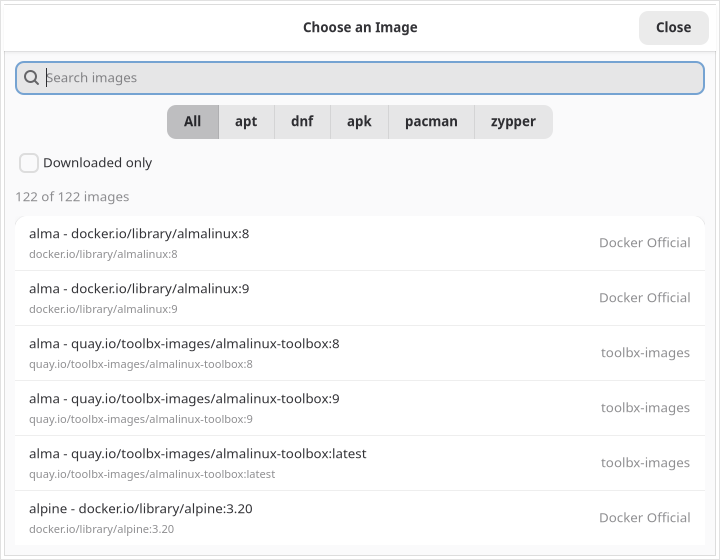Enable the Downloaded only checkbox
The image size is (720, 560).
coord(28,163)
